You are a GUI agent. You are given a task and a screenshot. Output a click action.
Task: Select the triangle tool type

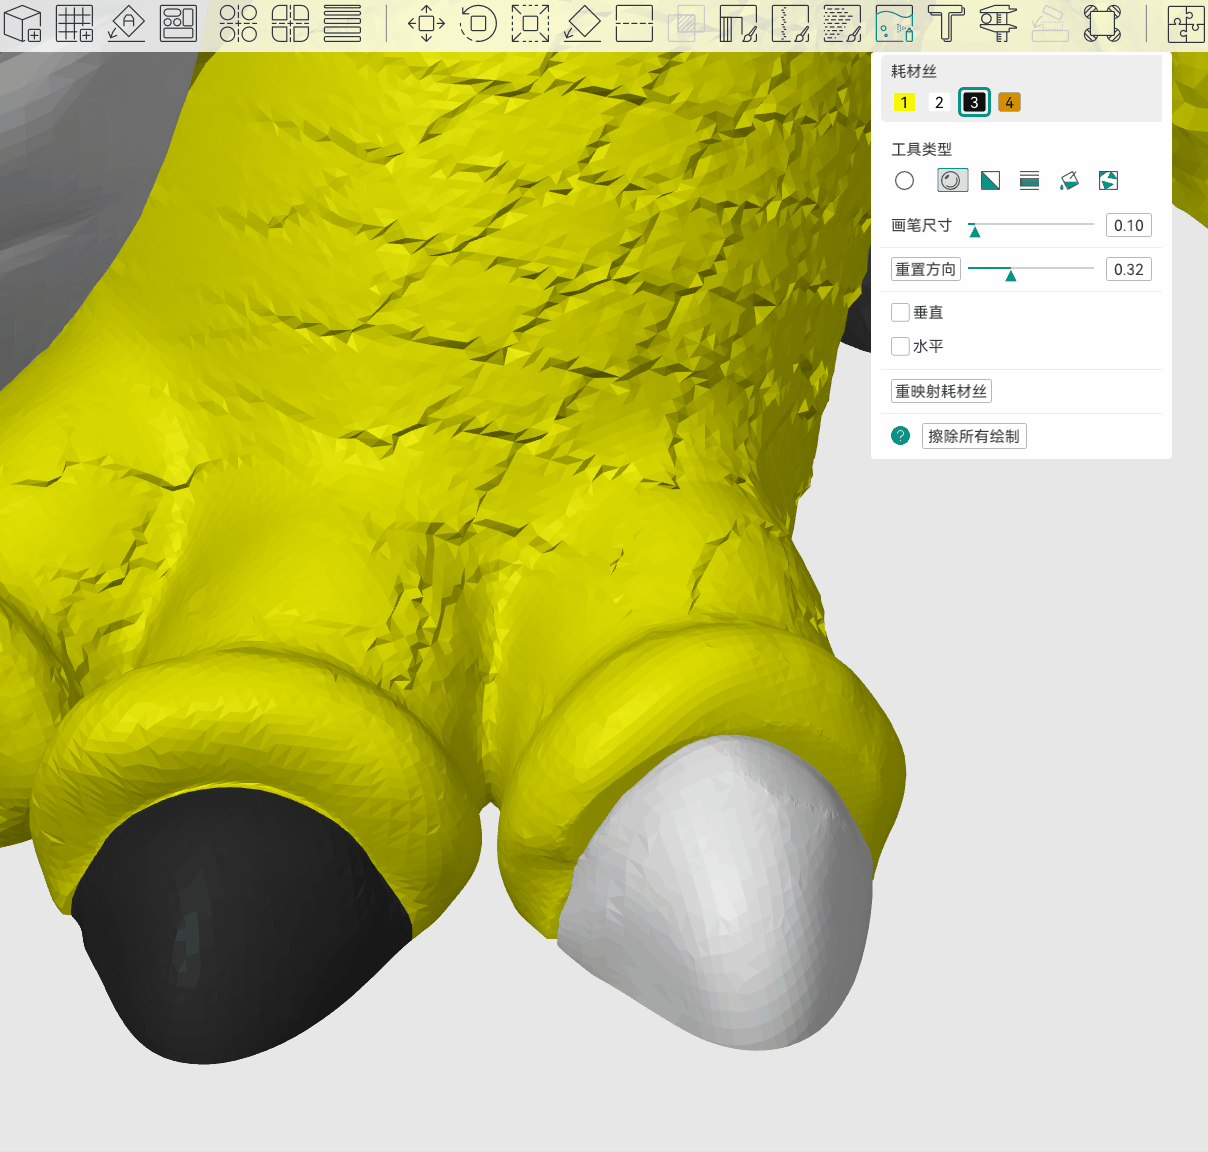[x=990, y=180]
